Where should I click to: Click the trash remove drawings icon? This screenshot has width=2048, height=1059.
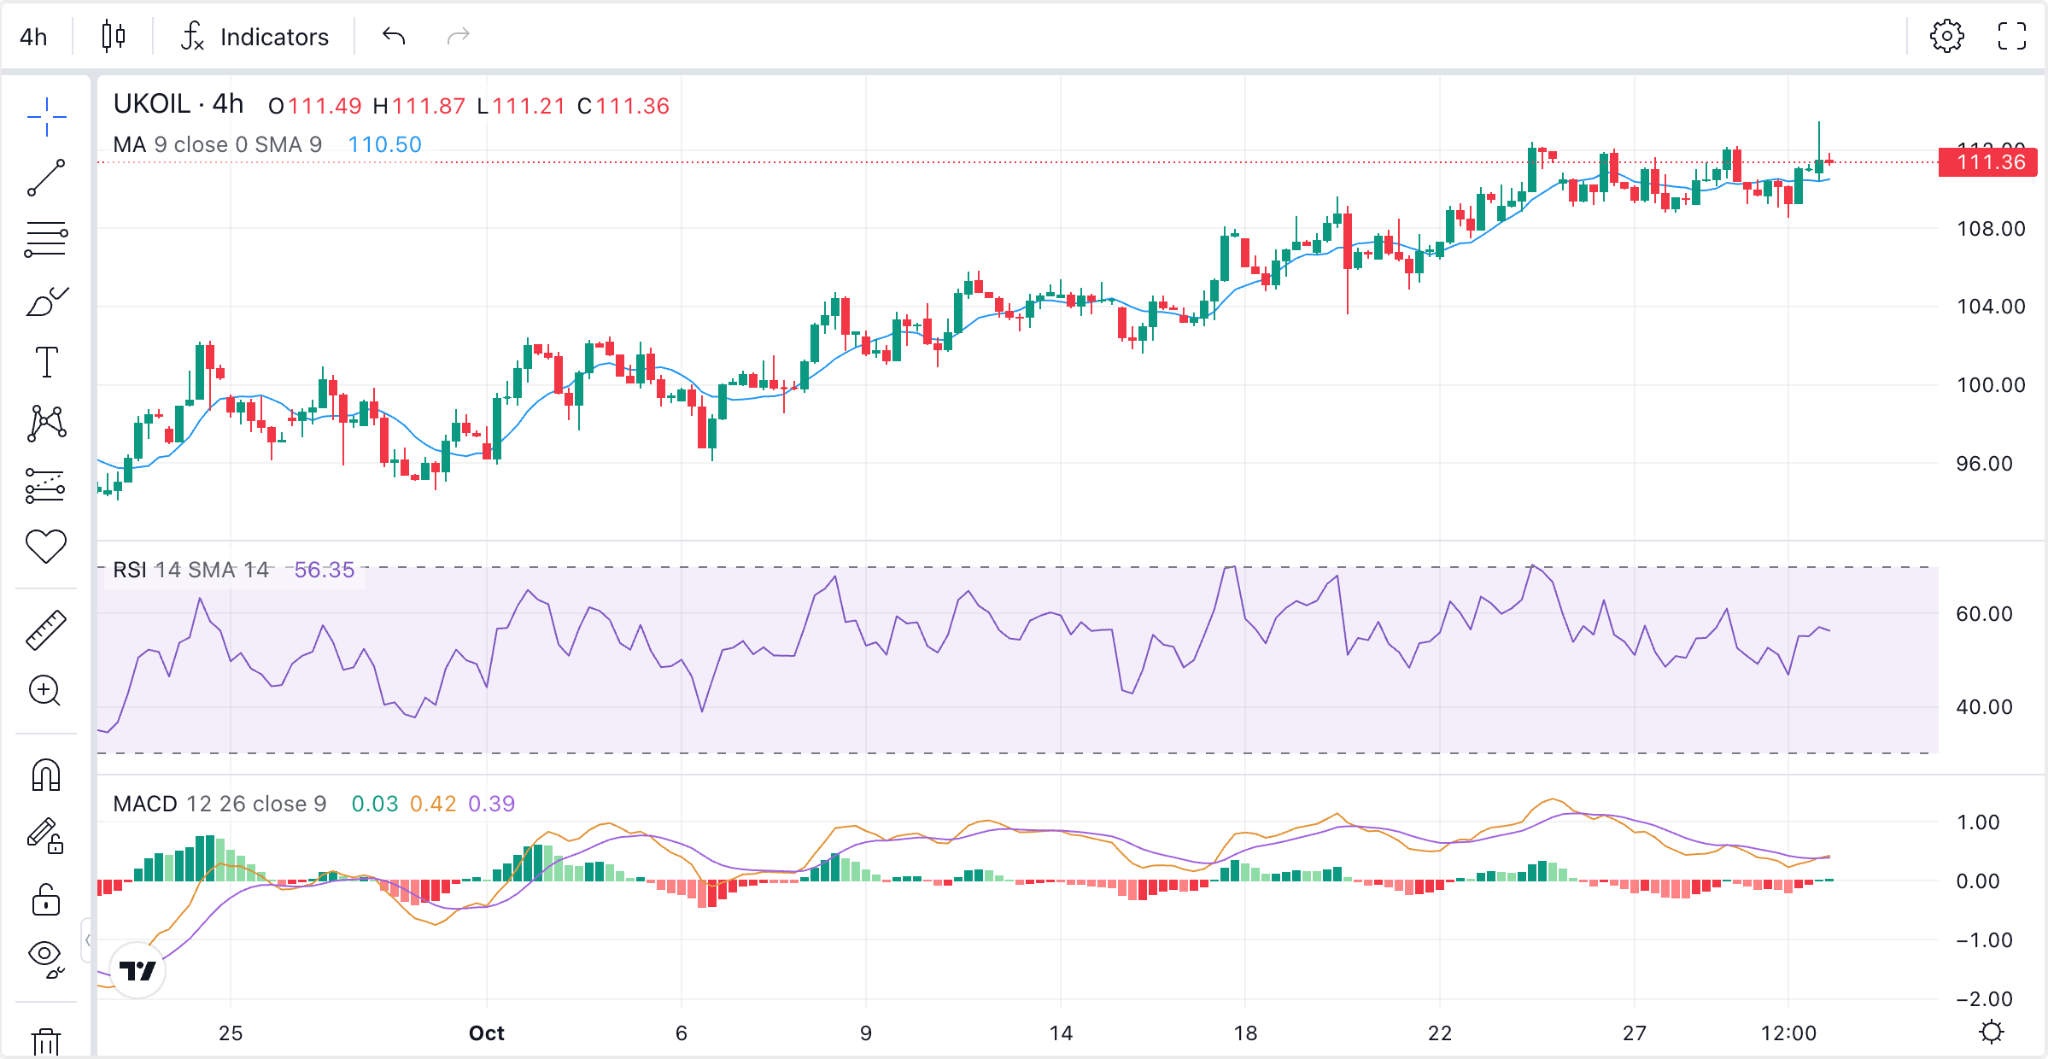pos(46,1041)
